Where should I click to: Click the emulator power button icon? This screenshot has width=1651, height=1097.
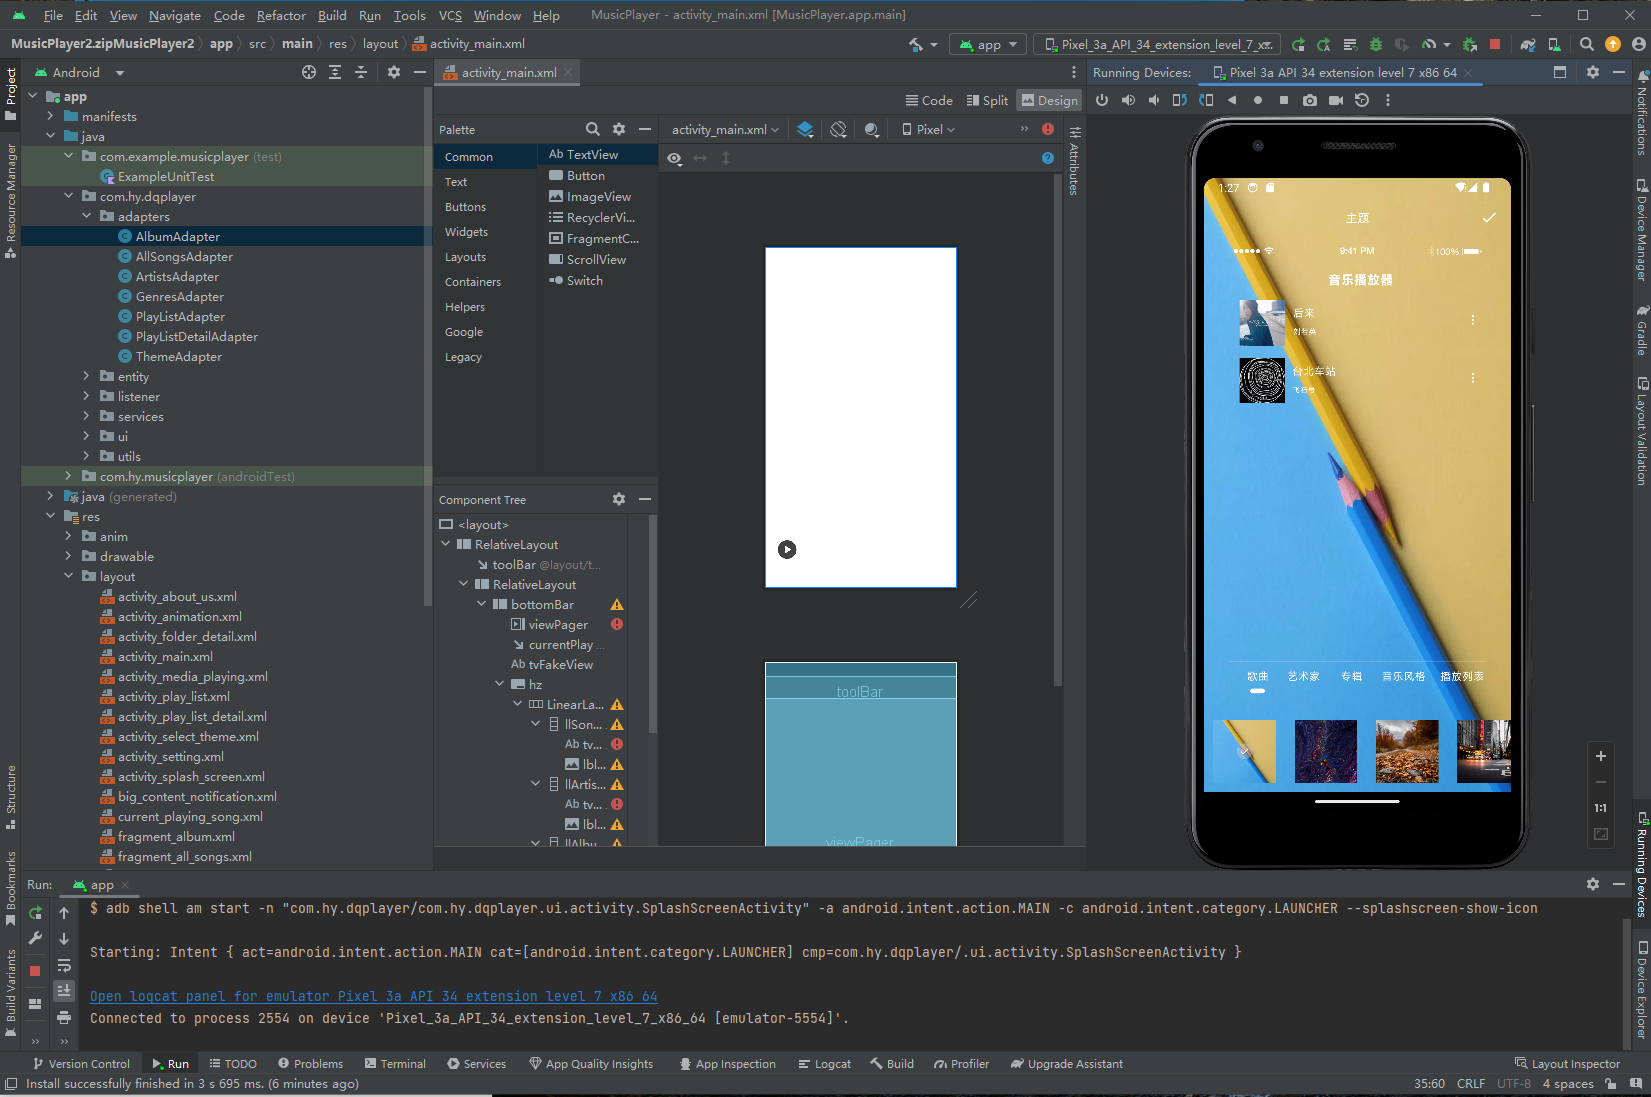point(1102,100)
